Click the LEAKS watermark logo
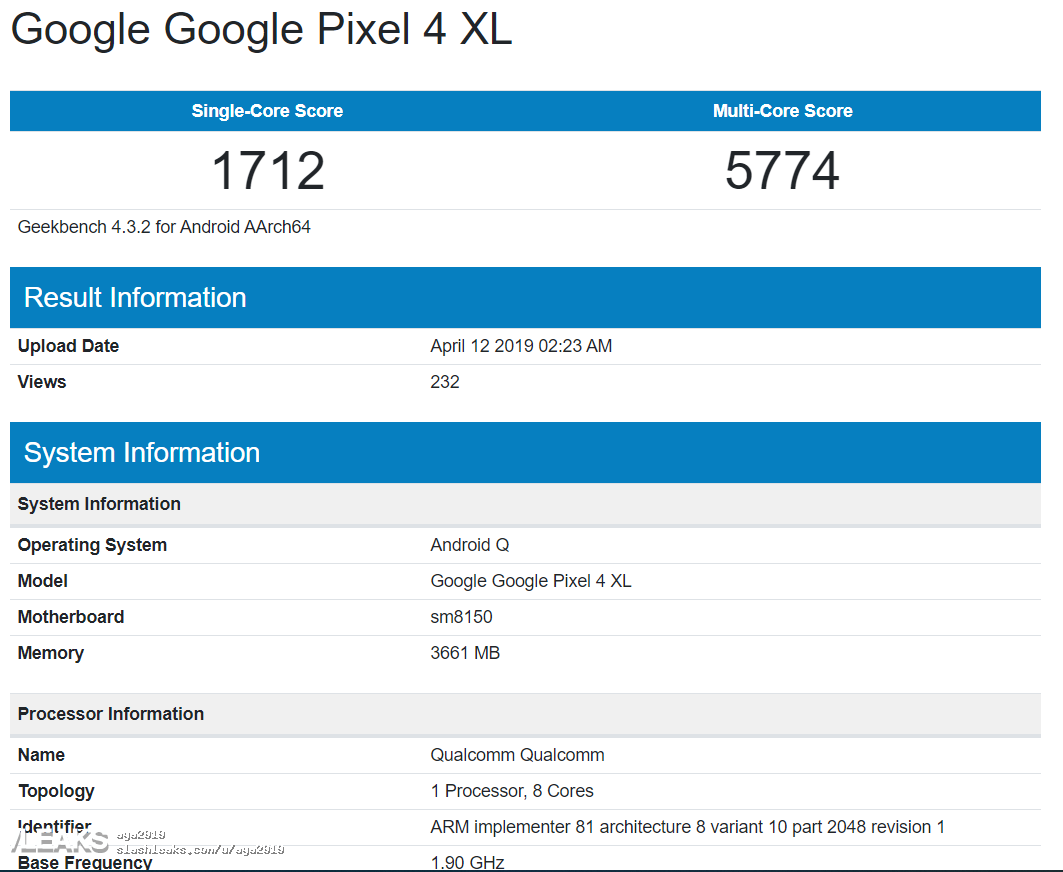The height and width of the screenshot is (872, 1063). click(x=58, y=842)
